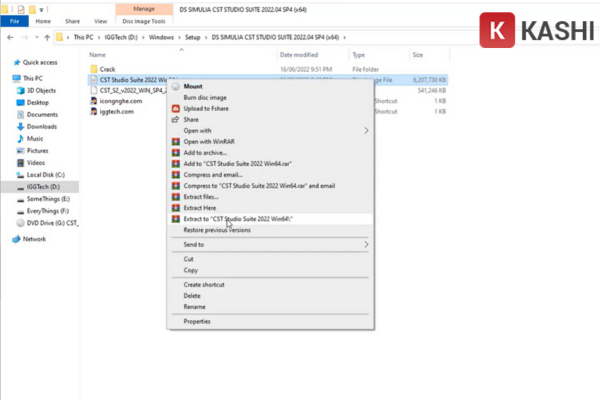Click the Share arrow icon in menu
The image size is (600, 400).
(176, 120)
